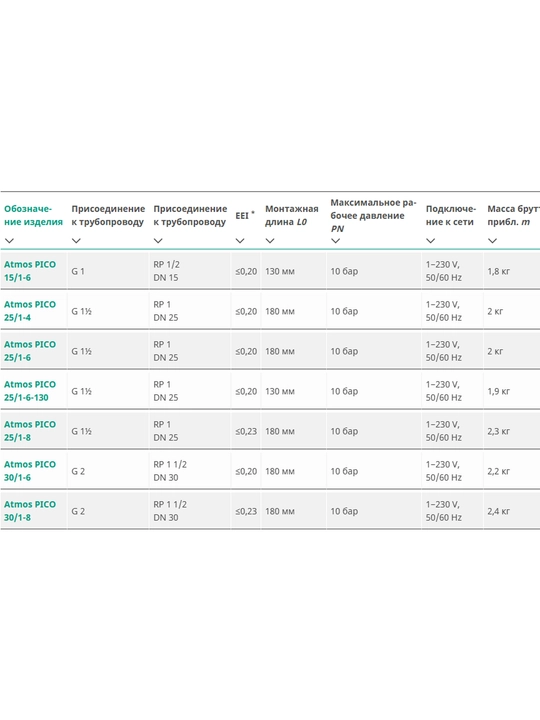Viewport: 540px width, 720px height.
Task: Select 2,3 кг mass value
Action: [499, 431]
